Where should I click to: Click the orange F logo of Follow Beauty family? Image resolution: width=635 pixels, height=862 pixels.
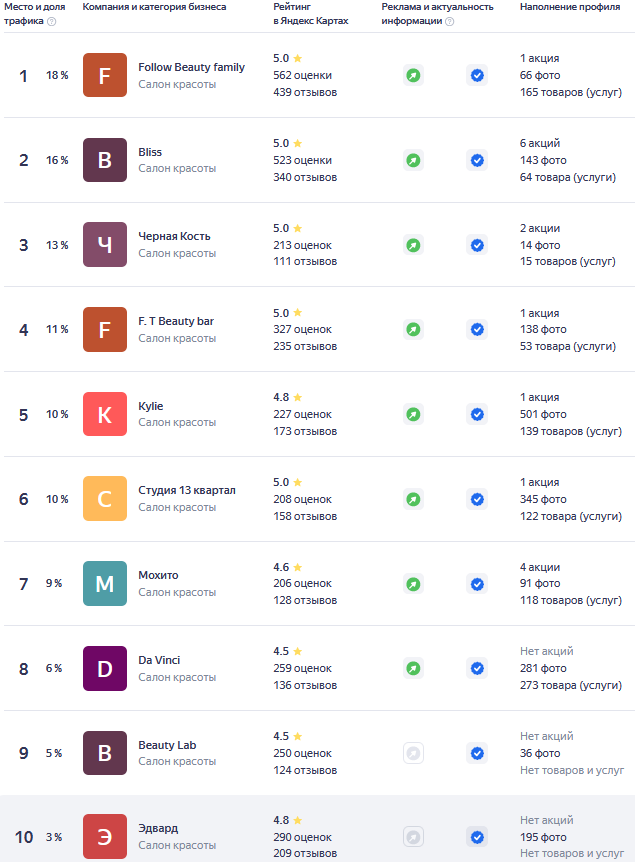(105, 75)
